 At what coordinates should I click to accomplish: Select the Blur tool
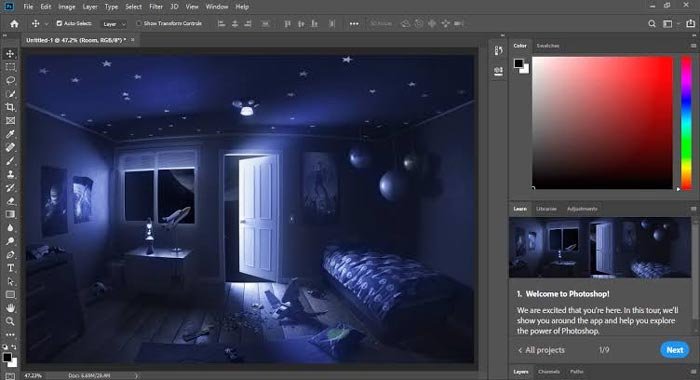10,228
